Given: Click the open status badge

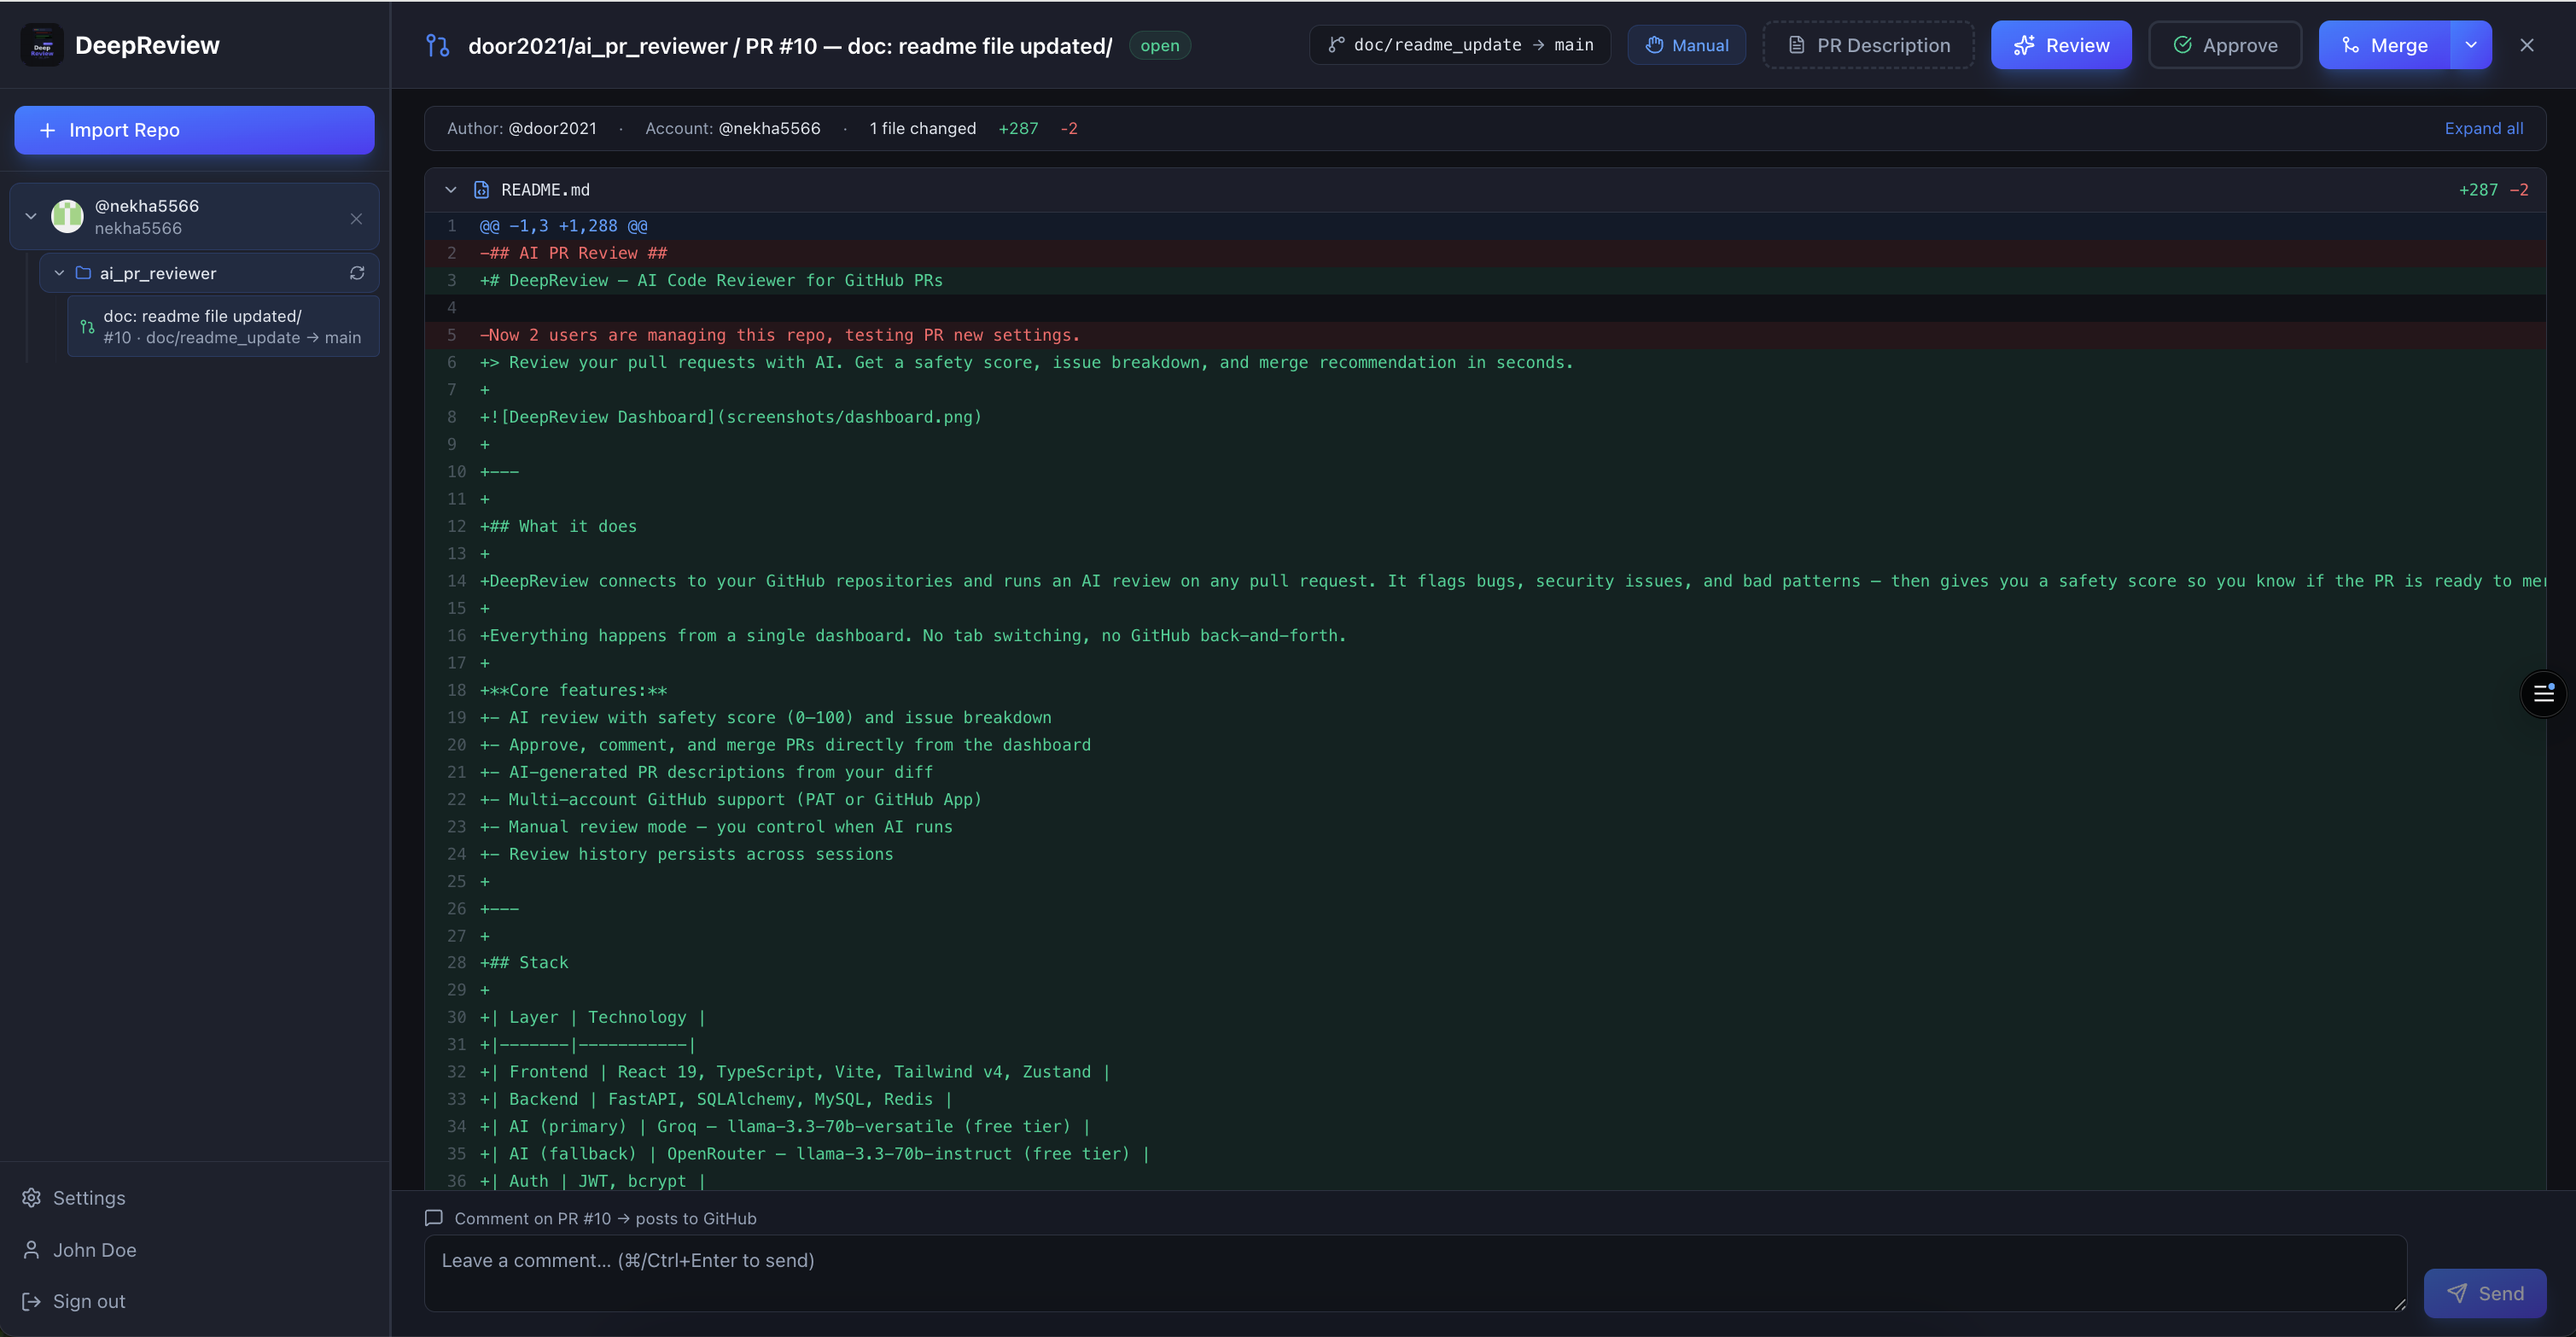Looking at the screenshot, I should coord(1159,45).
